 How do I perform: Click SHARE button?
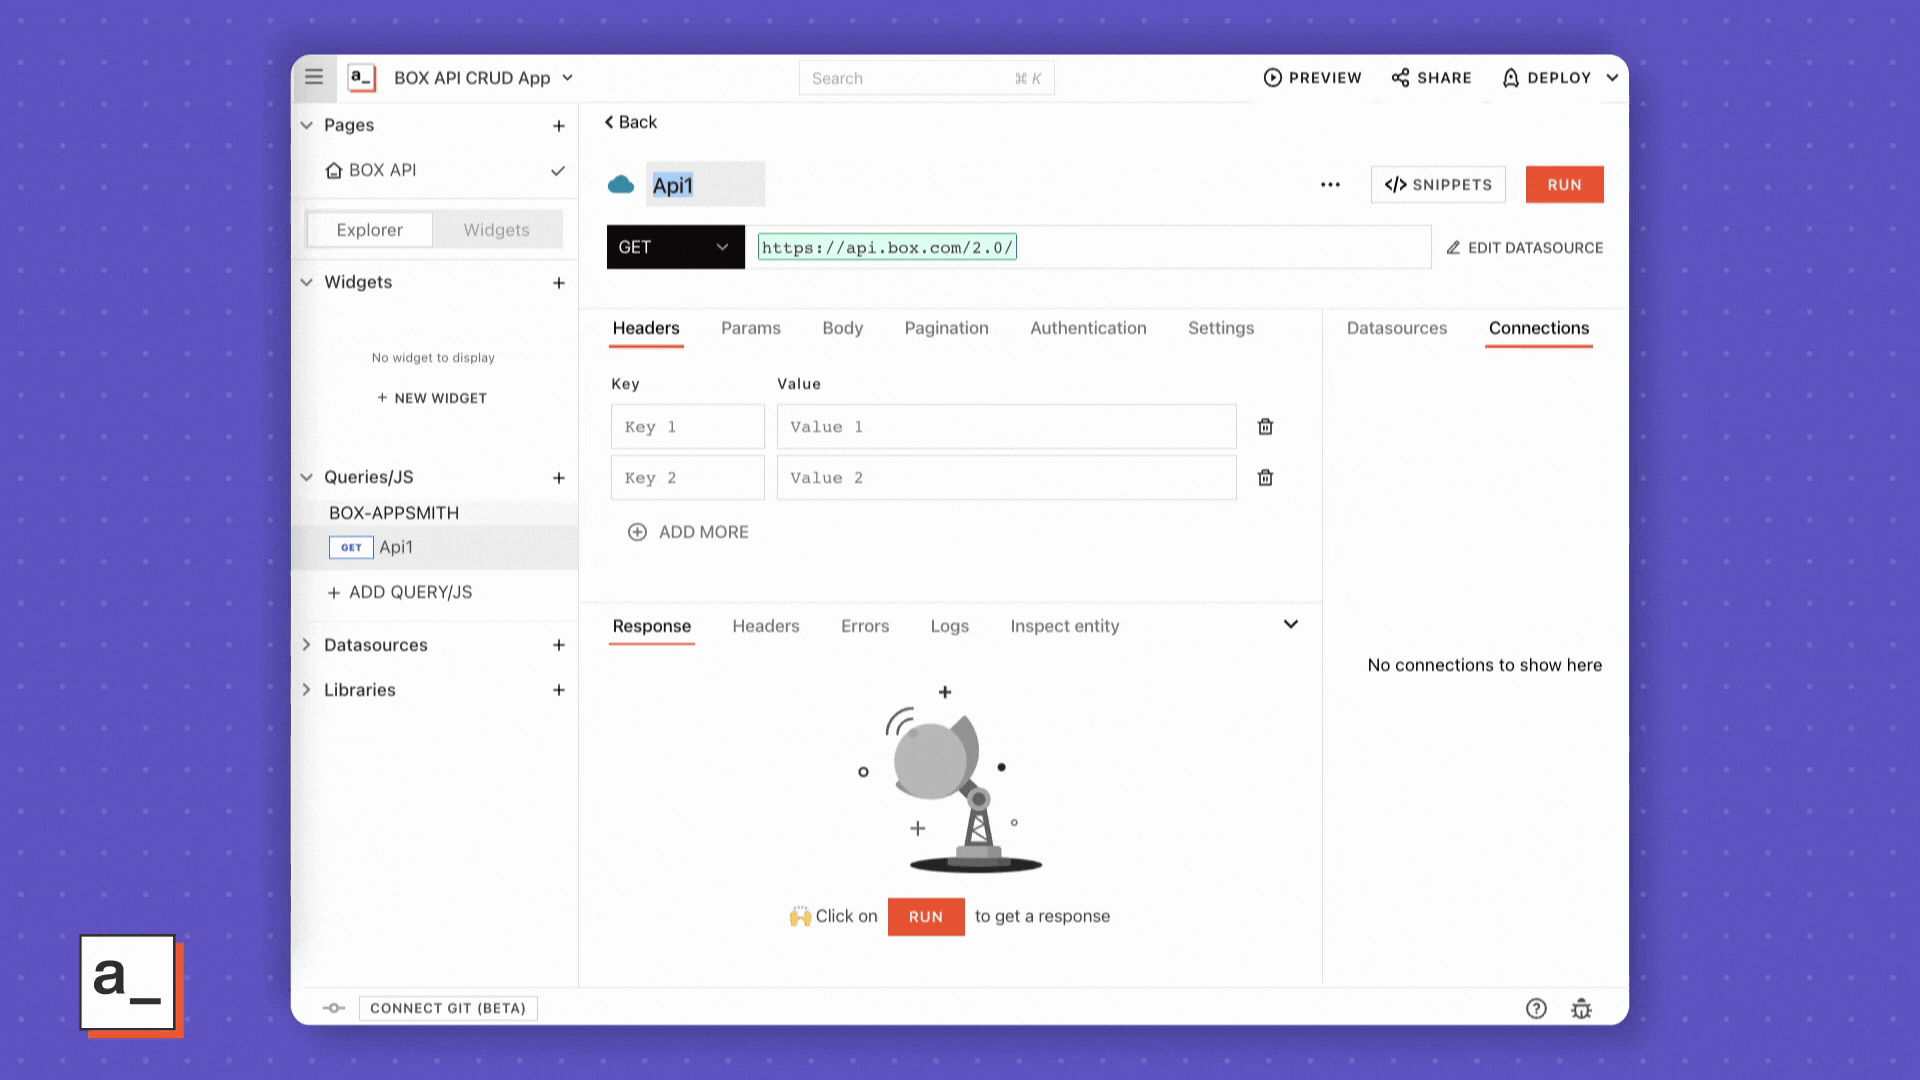pyautogui.click(x=1431, y=78)
